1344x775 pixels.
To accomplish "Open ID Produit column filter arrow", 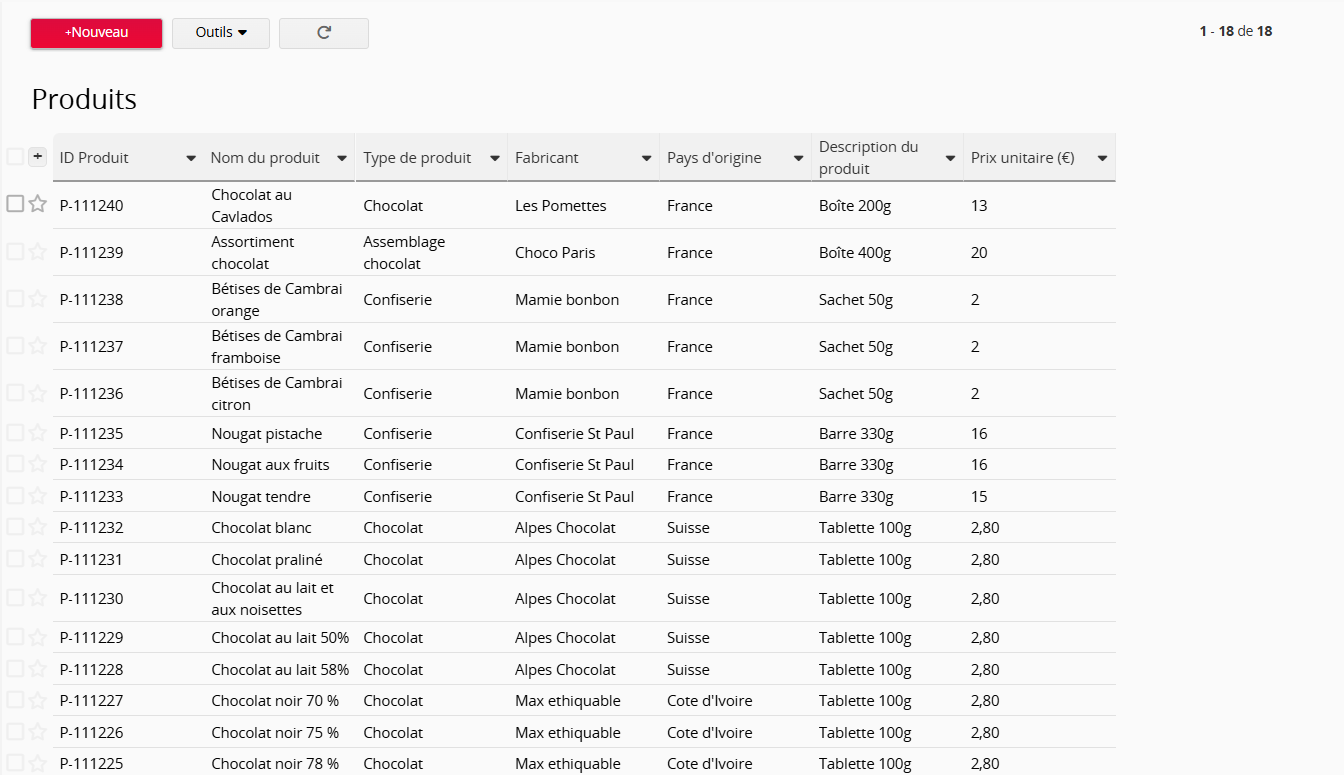I will pyautogui.click(x=191, y=158).
